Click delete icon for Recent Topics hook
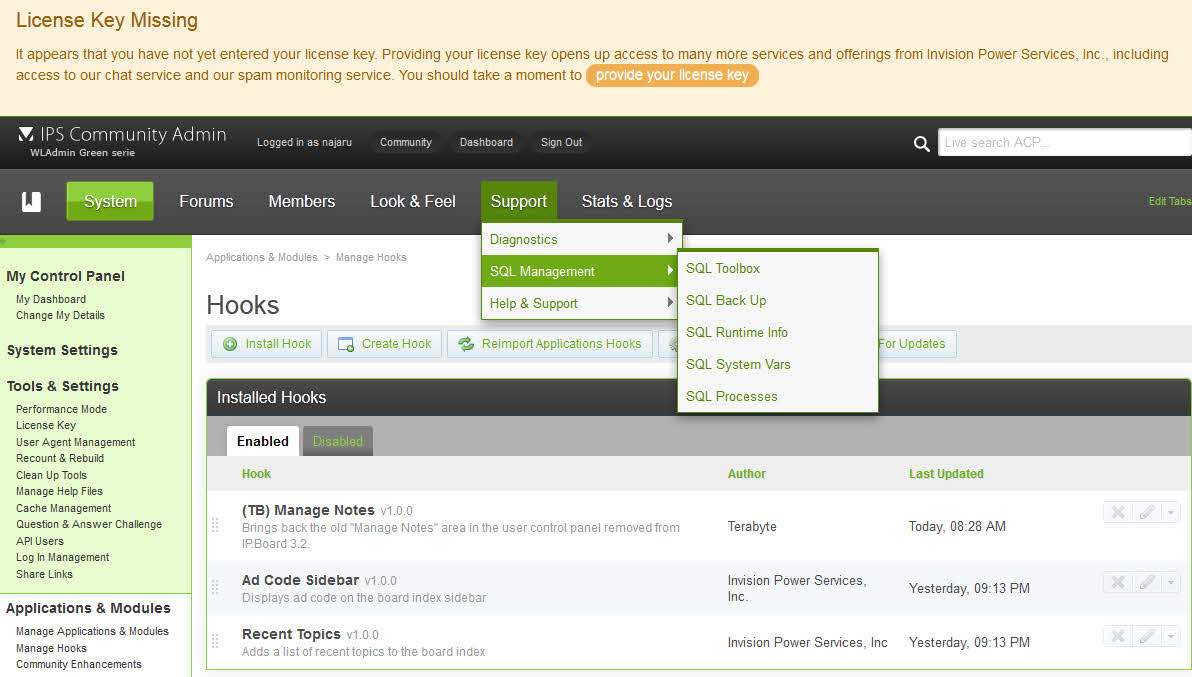Viewport: 1192px width, 677px height. coord(1118,636)
